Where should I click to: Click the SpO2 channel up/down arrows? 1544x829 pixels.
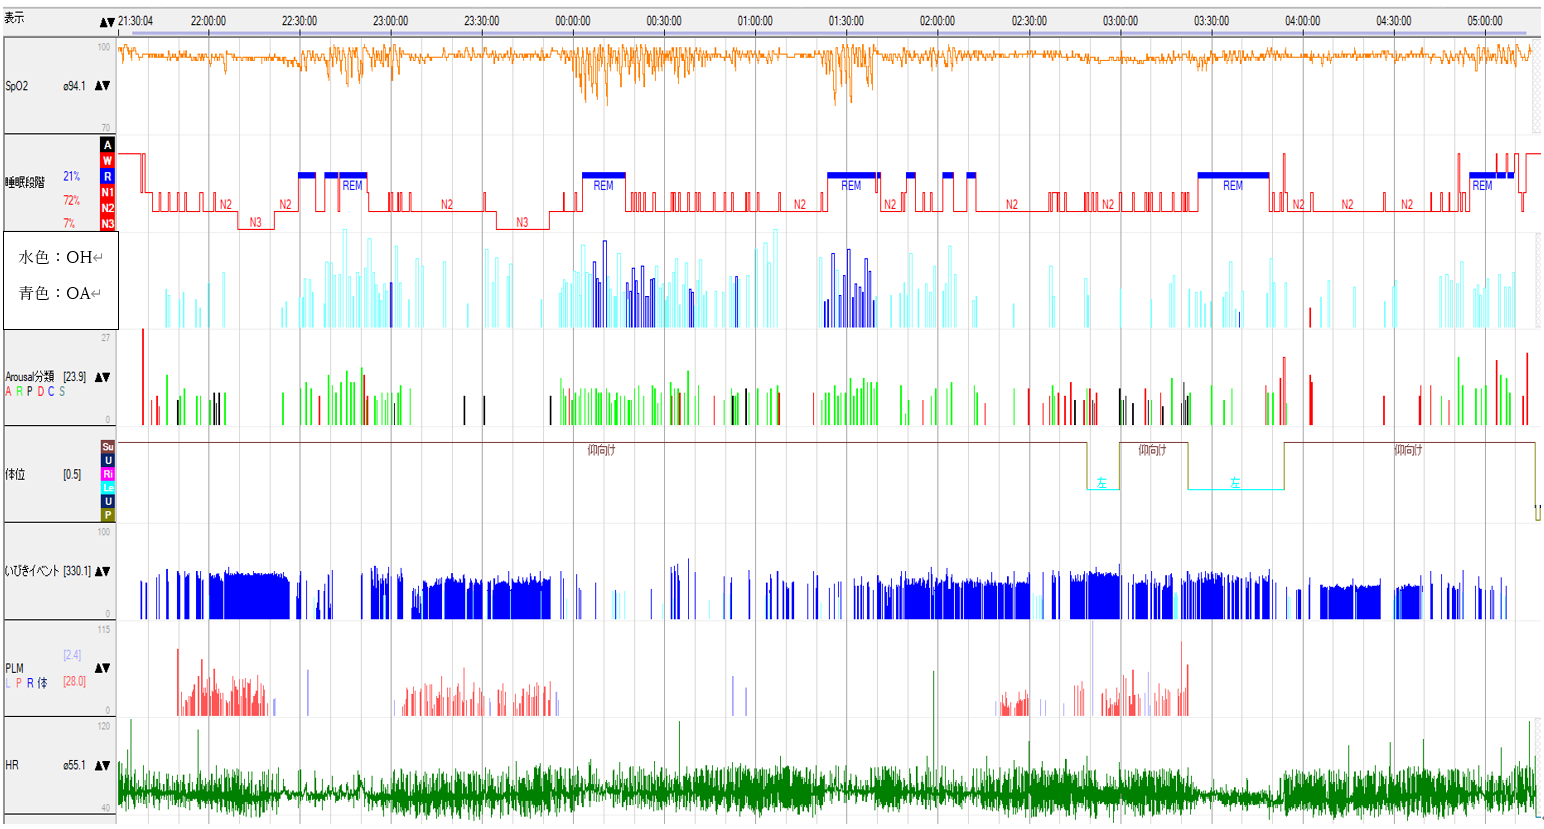pos(102,86)
